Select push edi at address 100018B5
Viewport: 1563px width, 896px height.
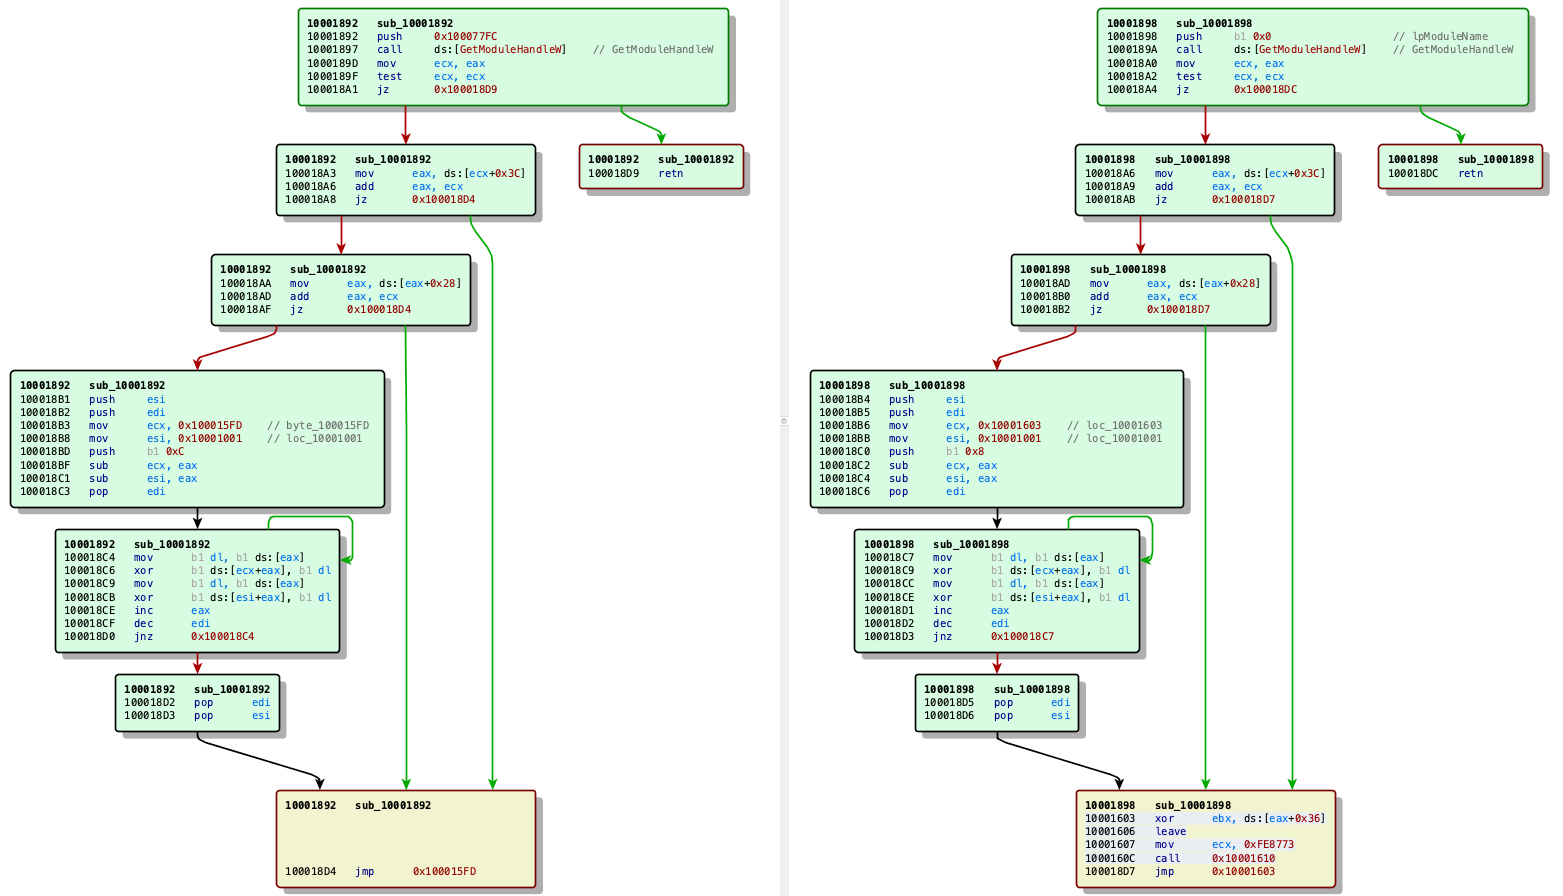pos(892,412)
